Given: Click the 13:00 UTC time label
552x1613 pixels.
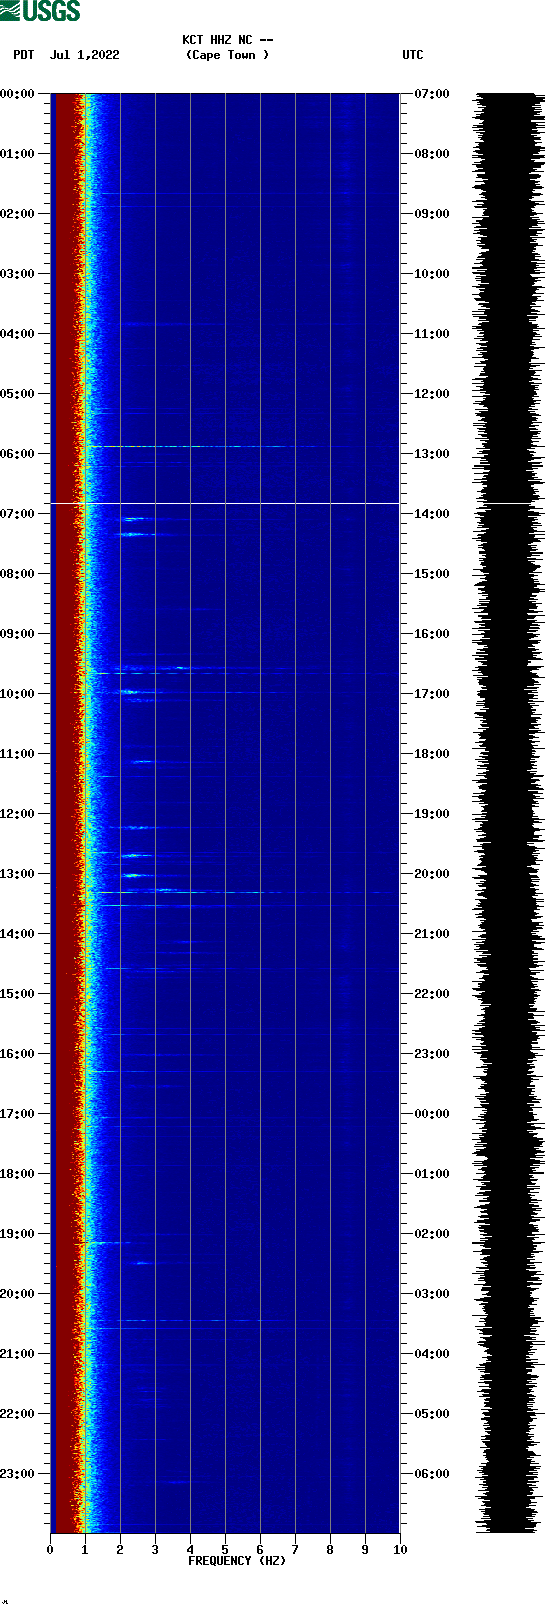Looking at the screenshot, I should (x=432, y=454).
